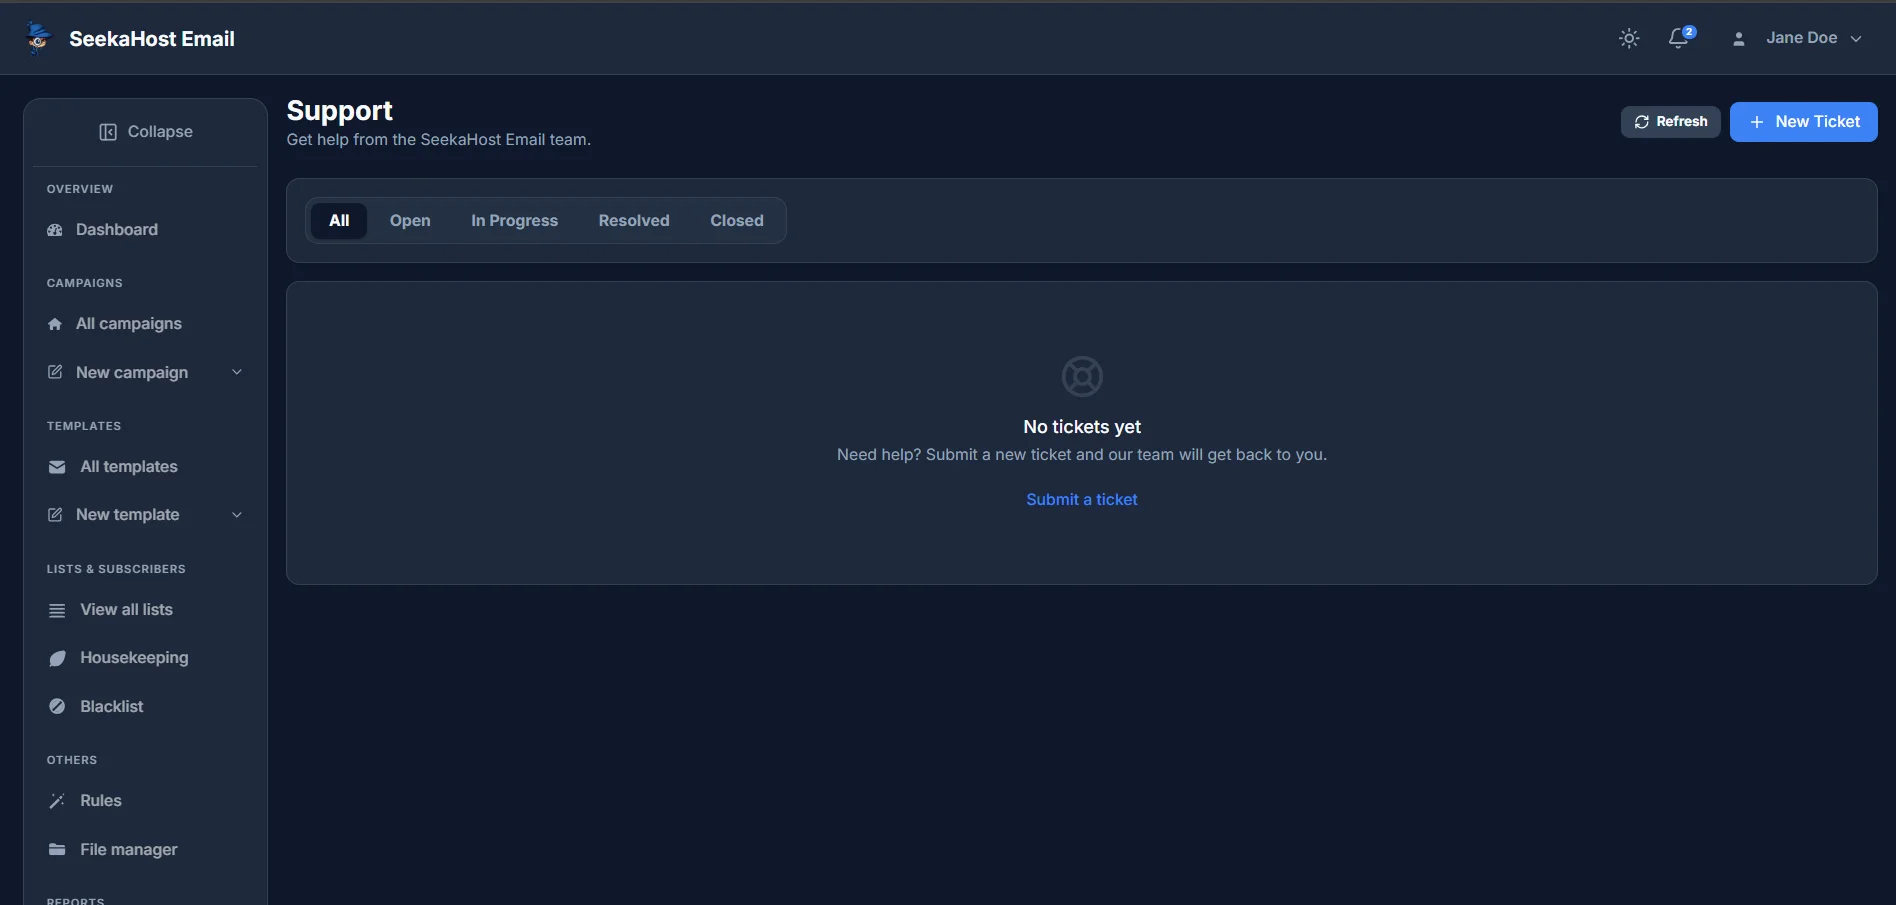Click the refresh arrows icon
This screenshot has height=905, width=1896.
1642,122
